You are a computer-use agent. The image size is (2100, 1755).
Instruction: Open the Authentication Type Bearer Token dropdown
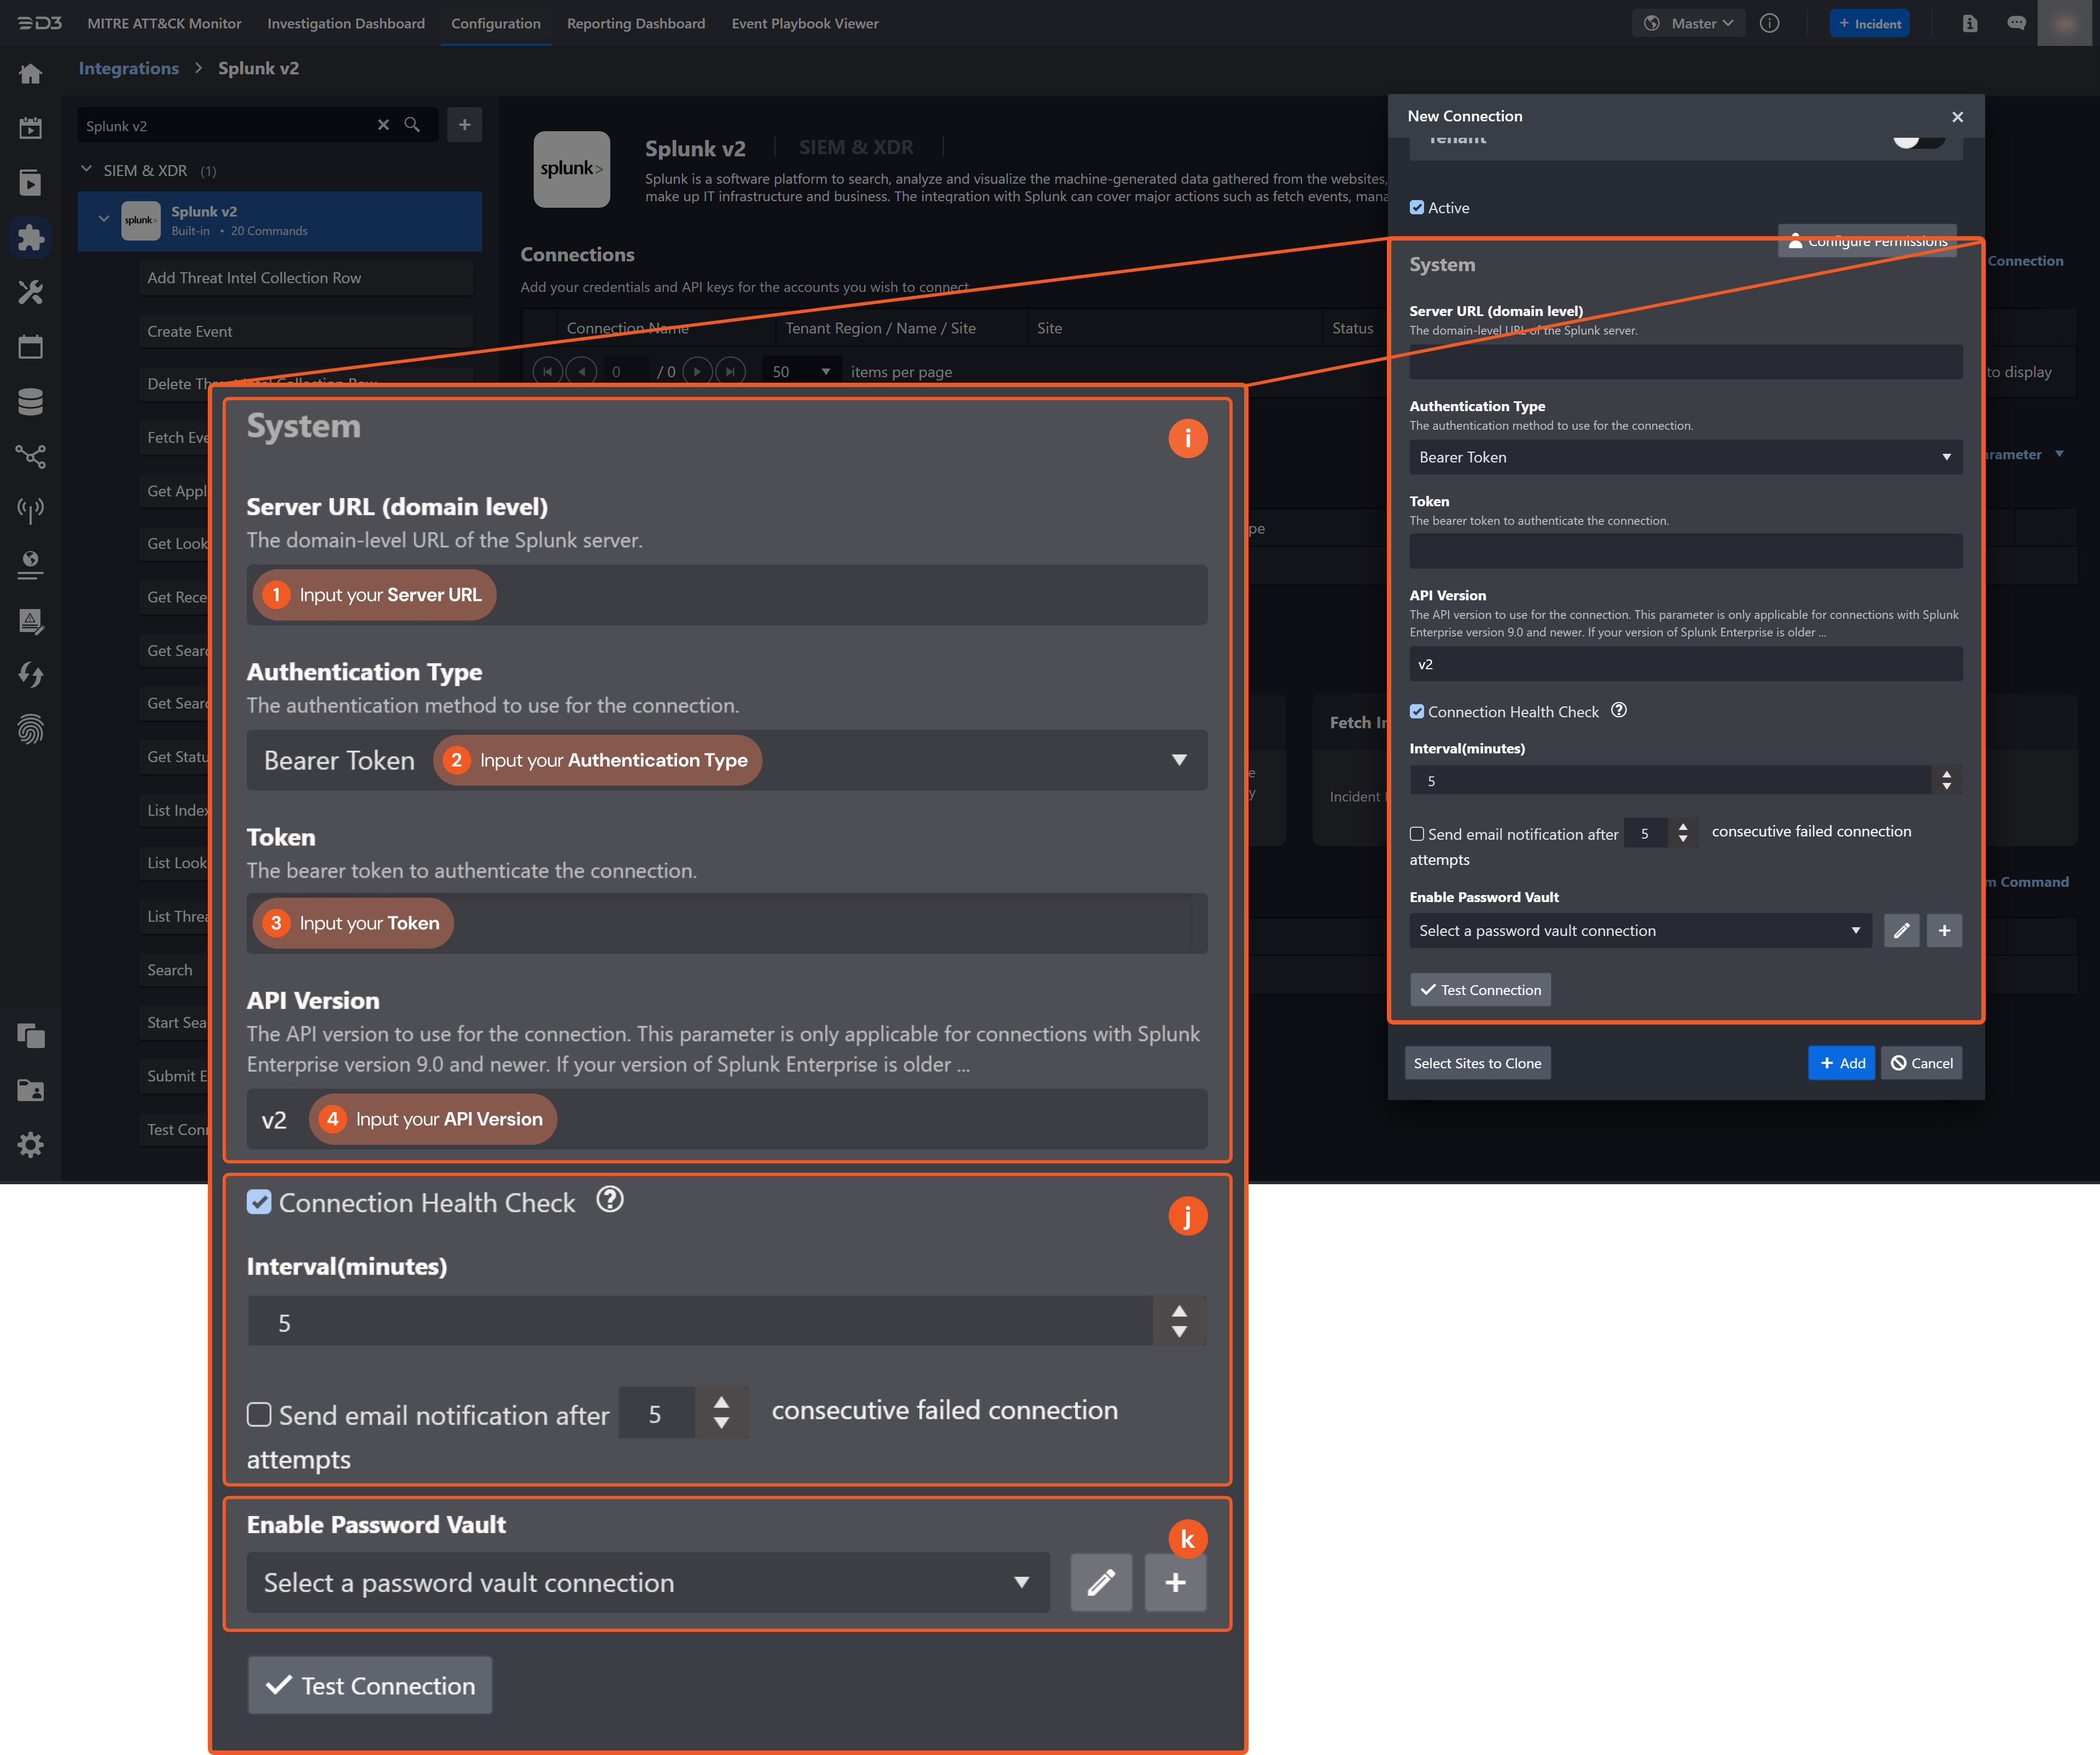tap(1685, 457)
